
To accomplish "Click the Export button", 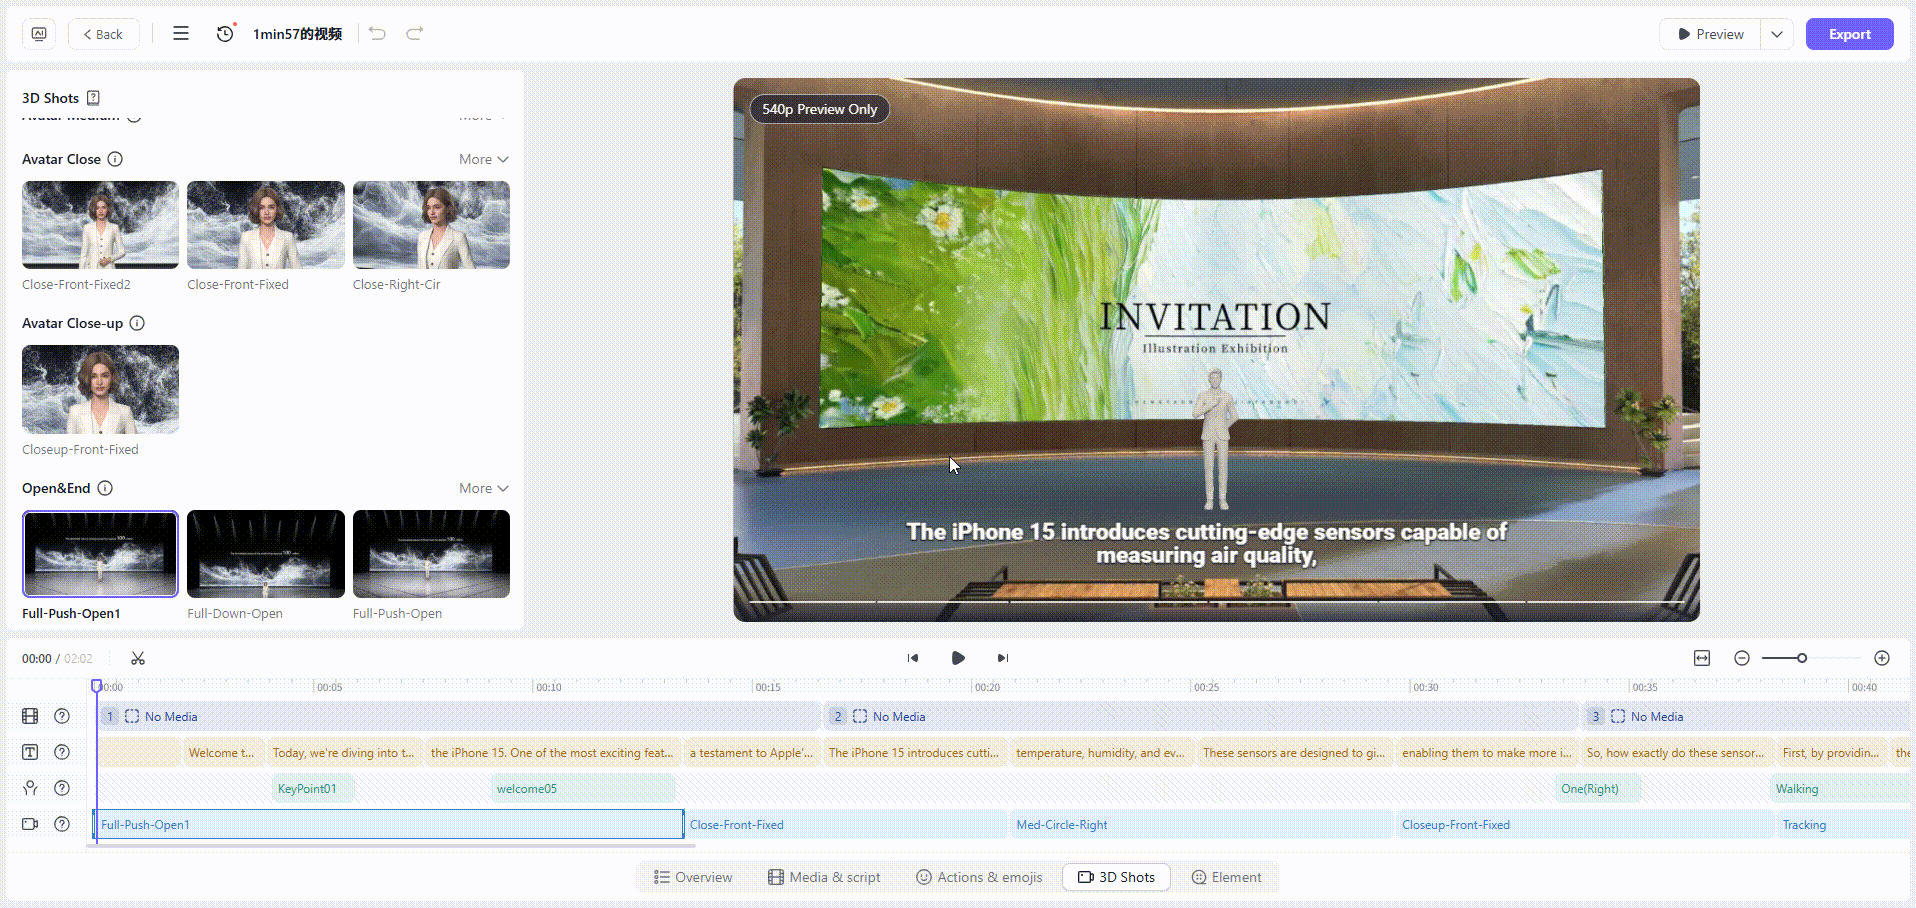I will point(1849,34).
